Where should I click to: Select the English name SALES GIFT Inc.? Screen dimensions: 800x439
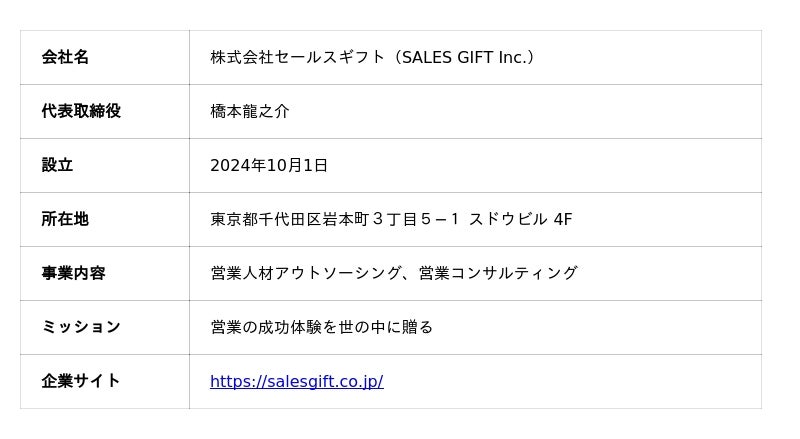point(464,57)
